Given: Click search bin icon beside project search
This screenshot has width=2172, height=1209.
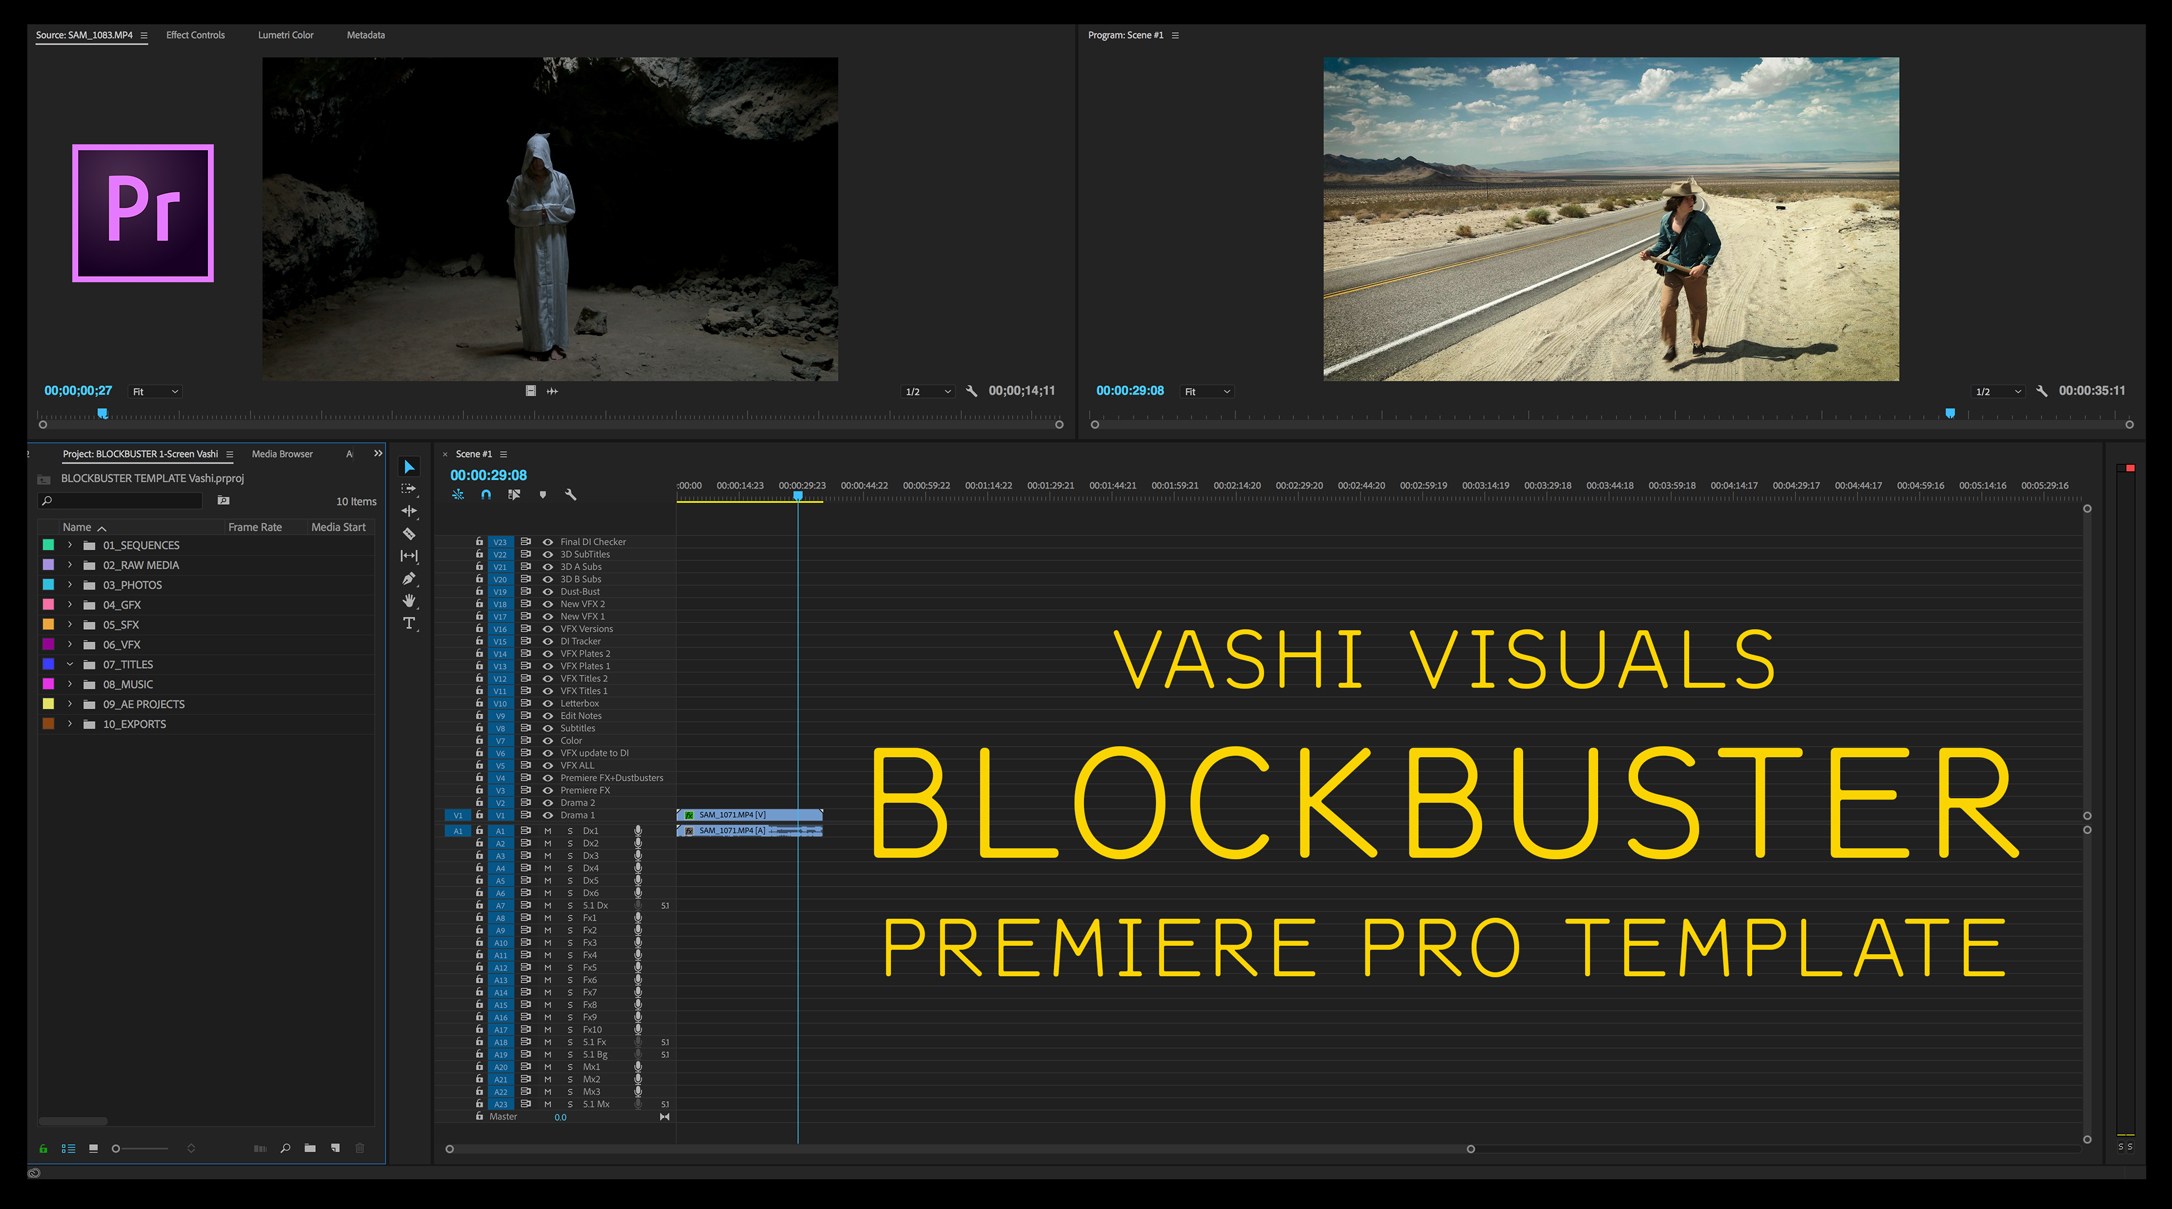Looking at the screenshot, I should point(223,501).
